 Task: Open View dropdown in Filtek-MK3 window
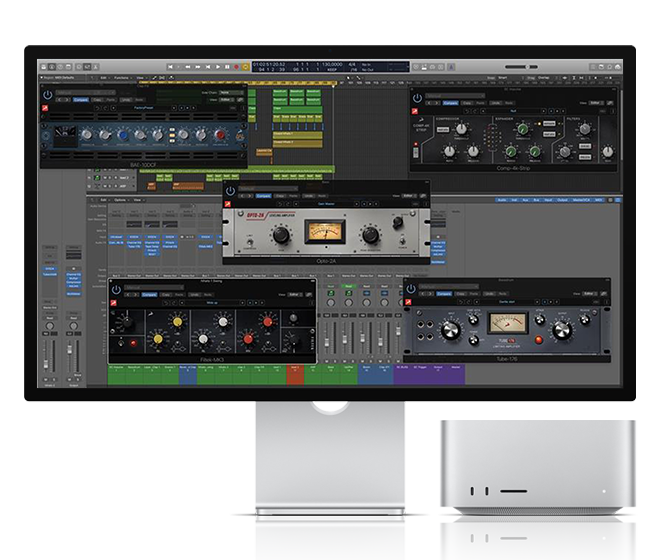point(295,295)
